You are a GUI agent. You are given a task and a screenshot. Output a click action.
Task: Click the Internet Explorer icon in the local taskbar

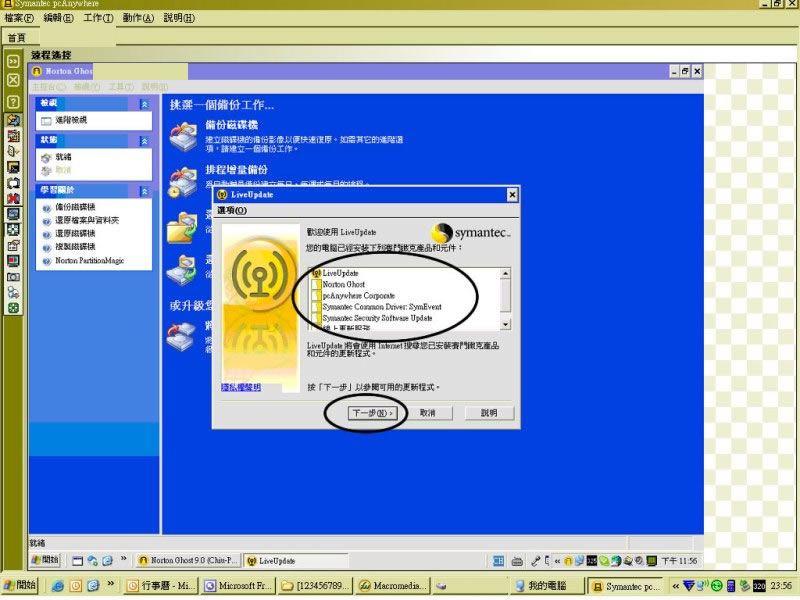click(58, 586)
